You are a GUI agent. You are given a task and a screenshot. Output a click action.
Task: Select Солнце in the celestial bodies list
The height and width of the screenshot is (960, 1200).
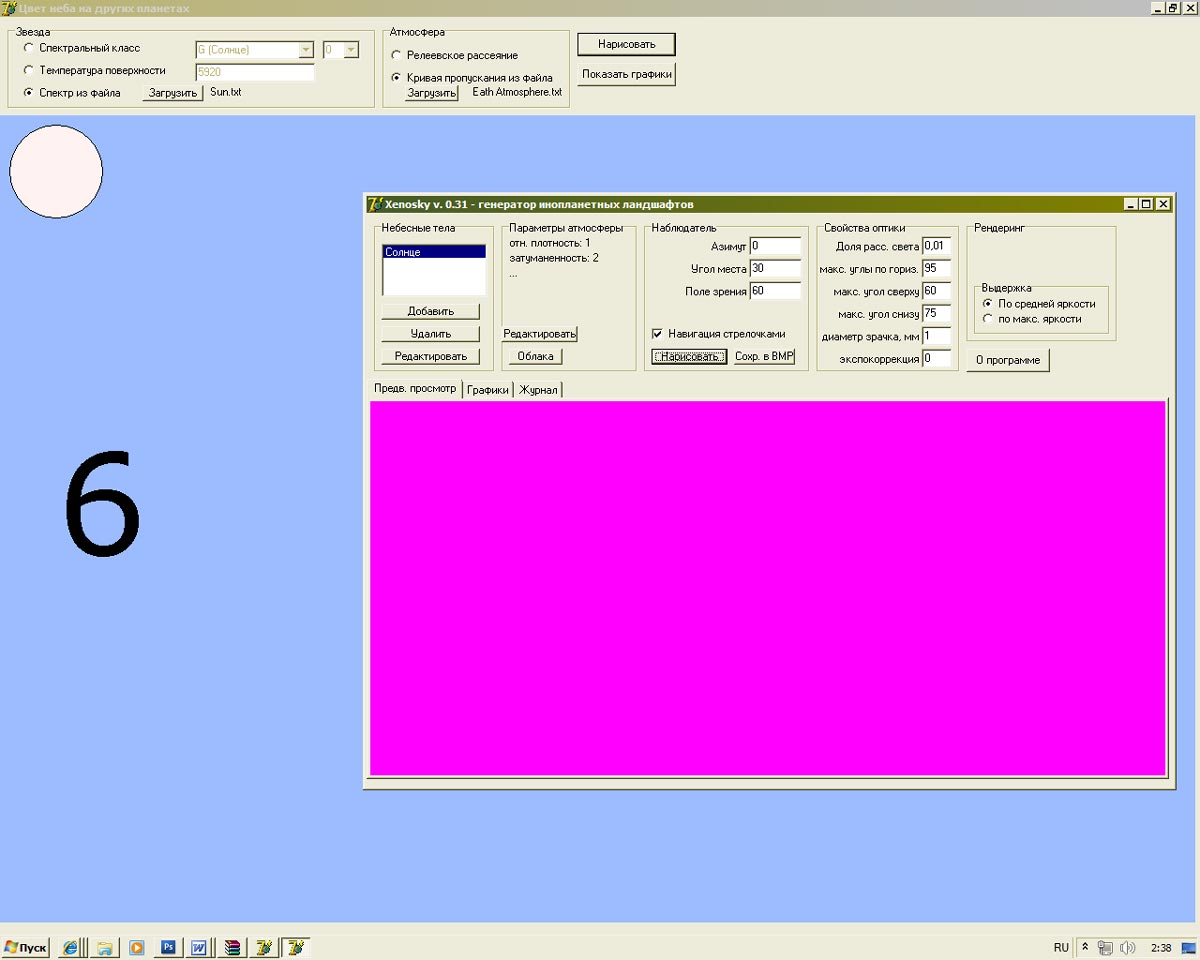(x=434, y=253)
